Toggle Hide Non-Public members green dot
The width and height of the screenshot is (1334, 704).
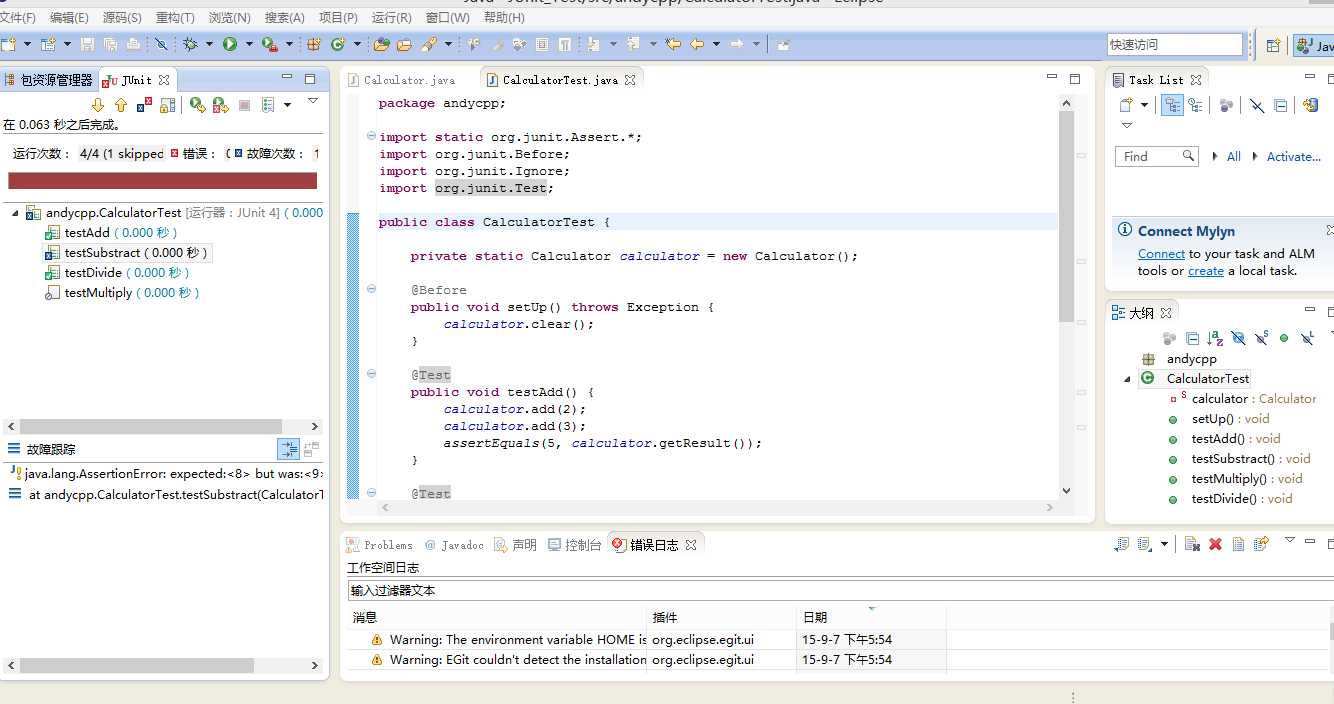tap(1284, 339)
